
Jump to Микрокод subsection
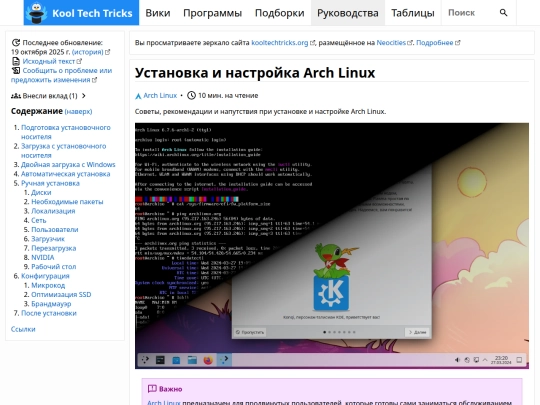coord(48,285)
